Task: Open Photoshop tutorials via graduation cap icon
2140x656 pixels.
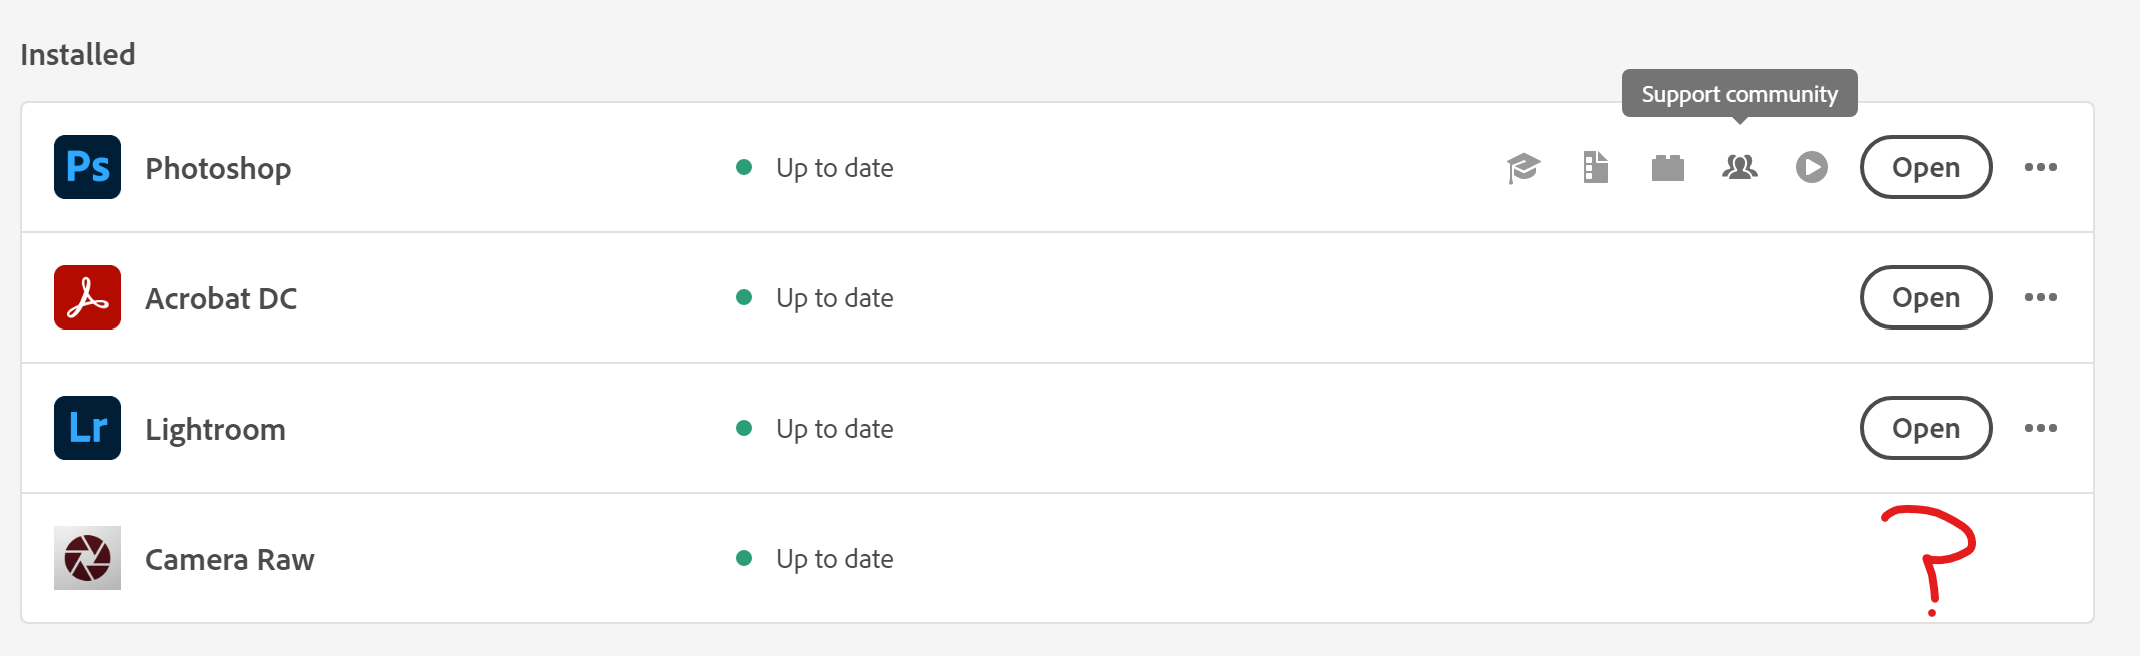Action: click(1523, 167)
